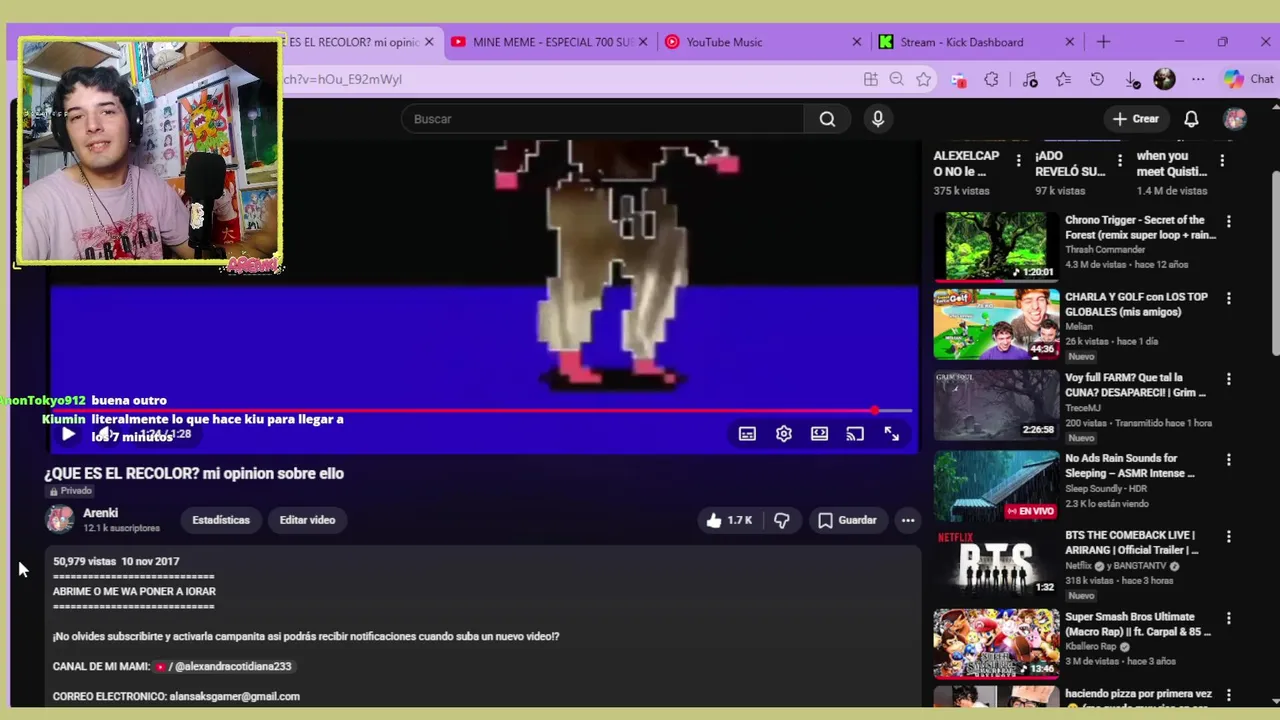1280x720 pixels.
Task: Open the media control music note icon
Action: 1030,79
